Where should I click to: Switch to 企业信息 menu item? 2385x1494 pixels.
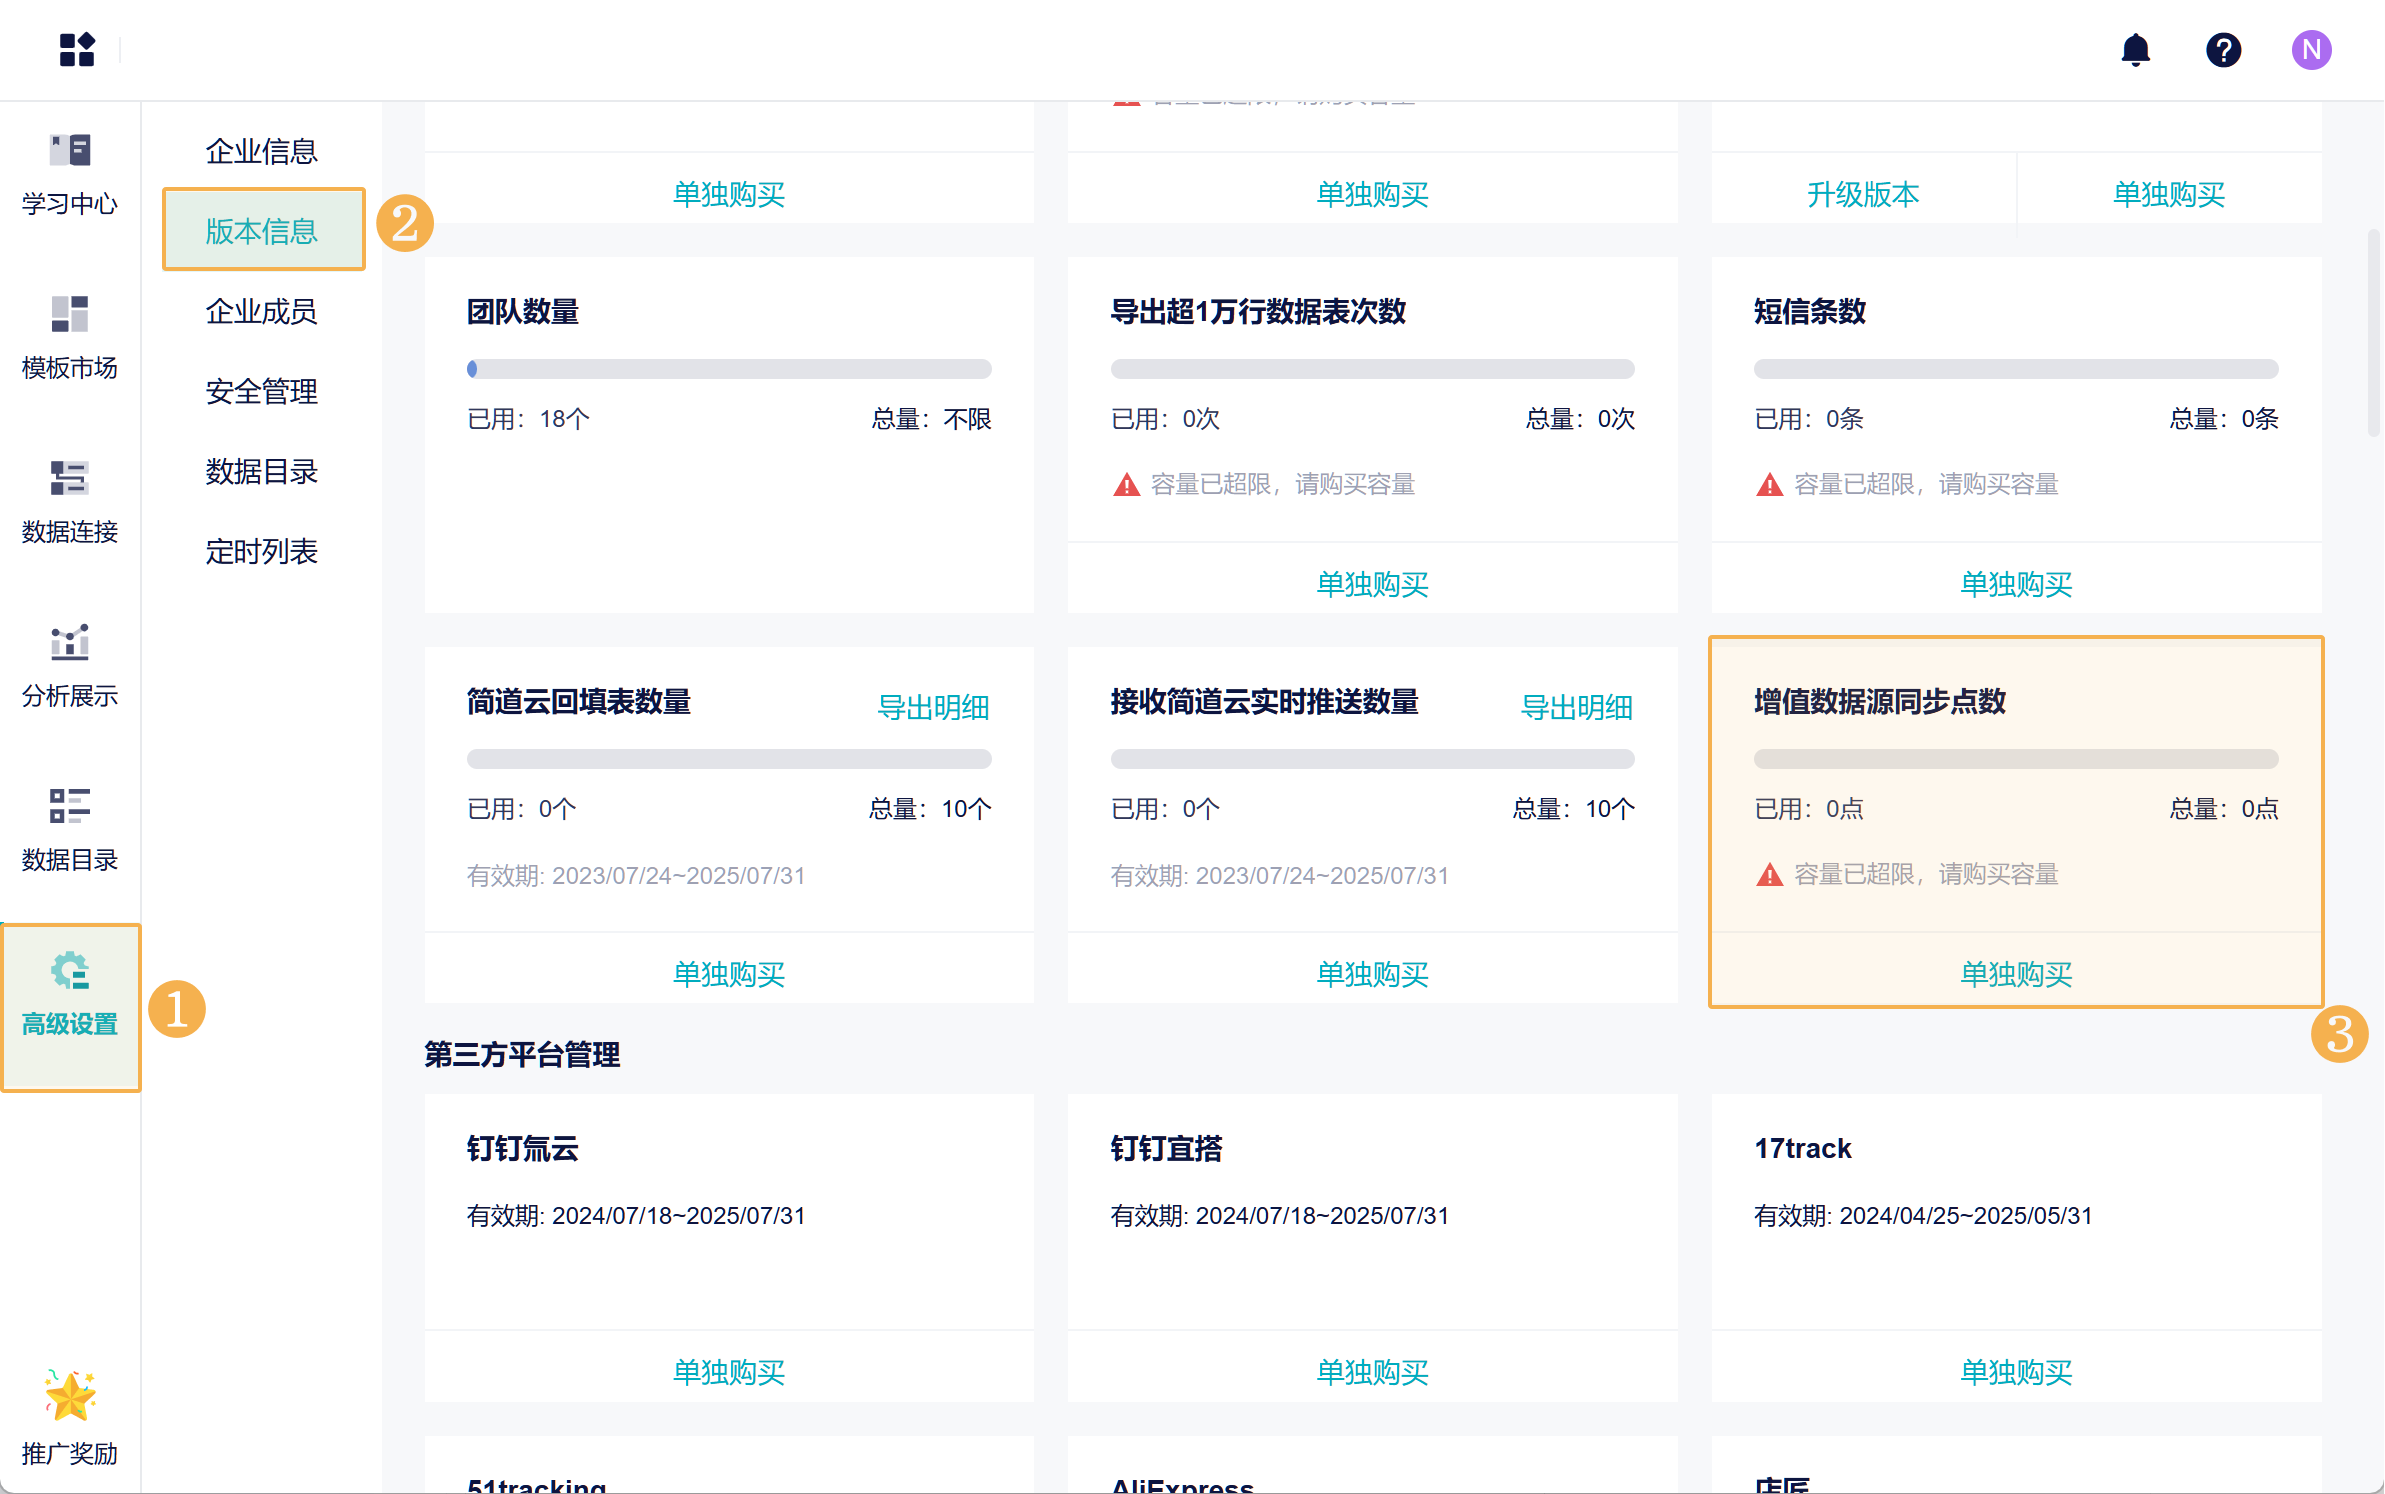coord(261,151)
